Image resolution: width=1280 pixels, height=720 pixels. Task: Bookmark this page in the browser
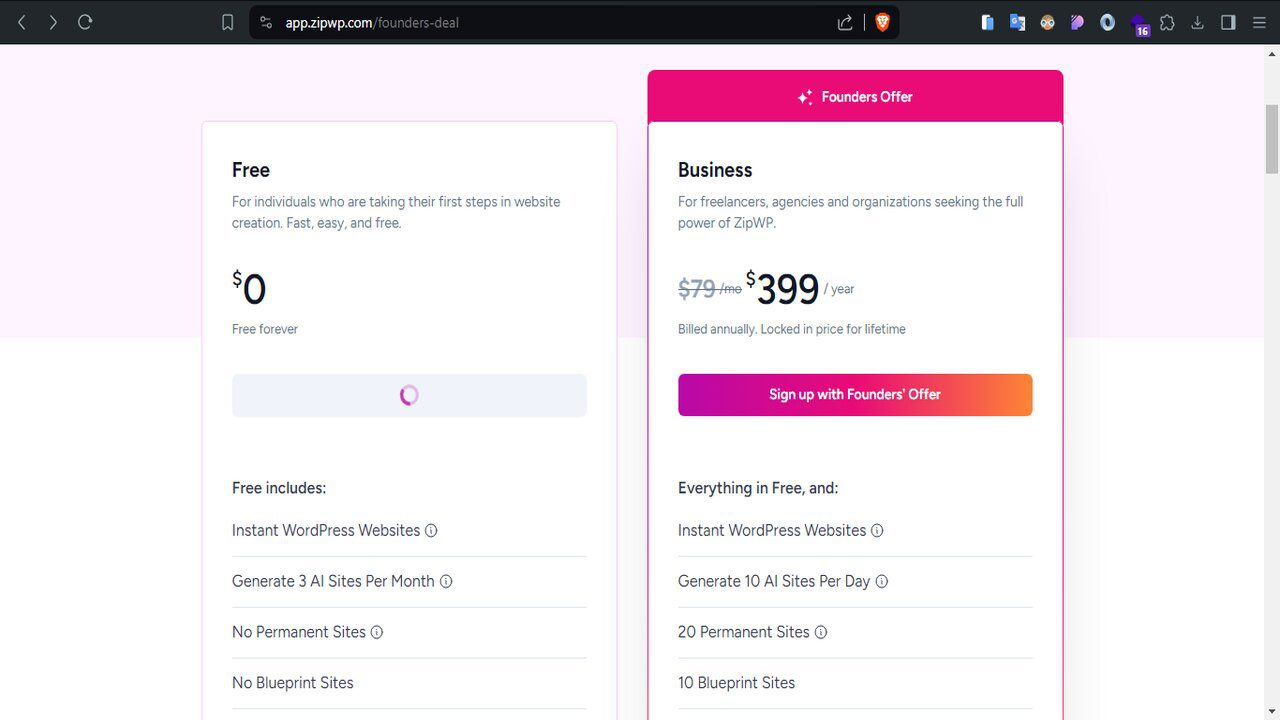click(x=228, y=22)
